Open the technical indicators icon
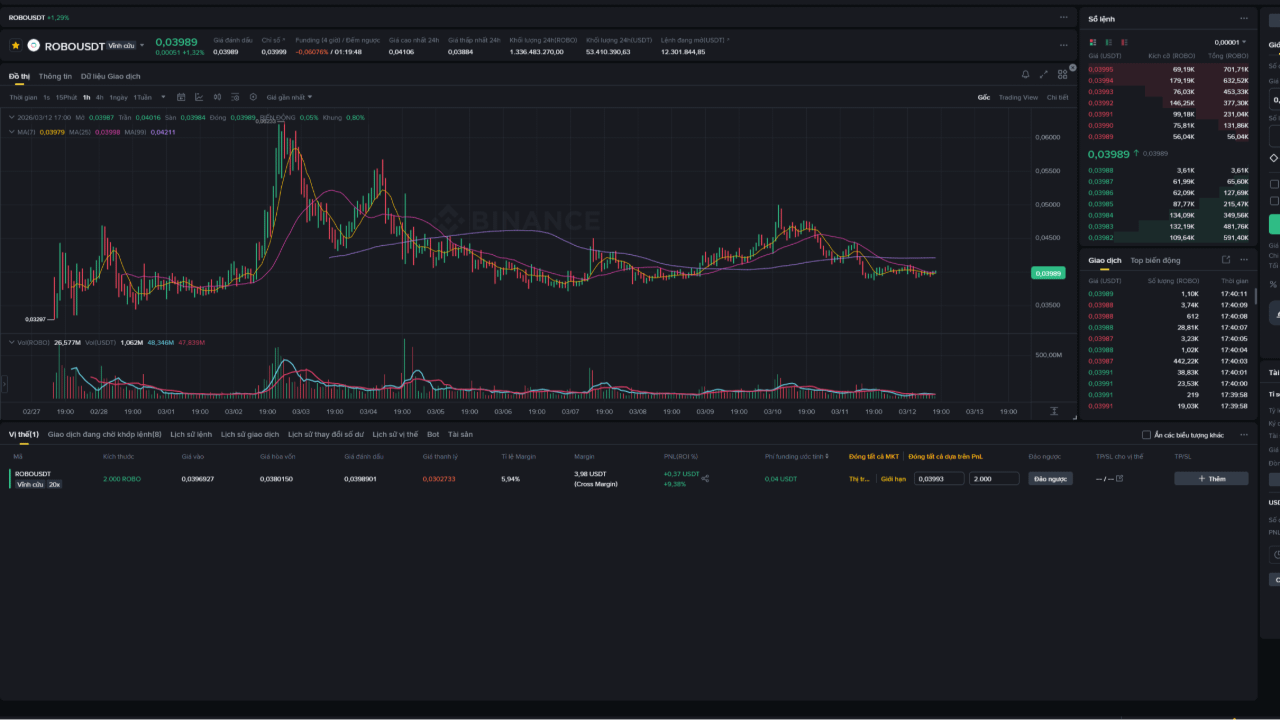Screen dimensions: 1280x720 pyautogui.click(x=235, y=97)
